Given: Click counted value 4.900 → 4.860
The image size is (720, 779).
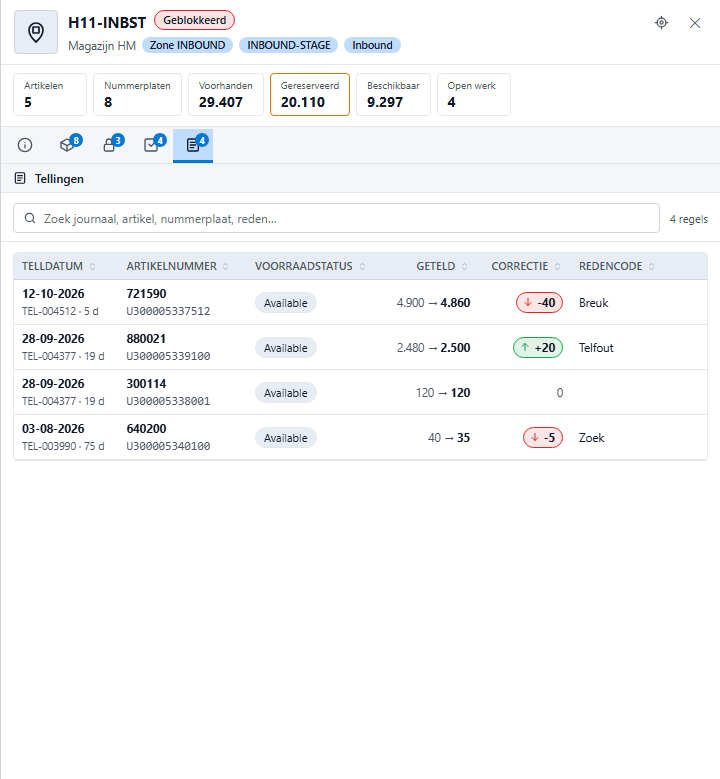Looking at the screenshot, I should click(433, 303).
